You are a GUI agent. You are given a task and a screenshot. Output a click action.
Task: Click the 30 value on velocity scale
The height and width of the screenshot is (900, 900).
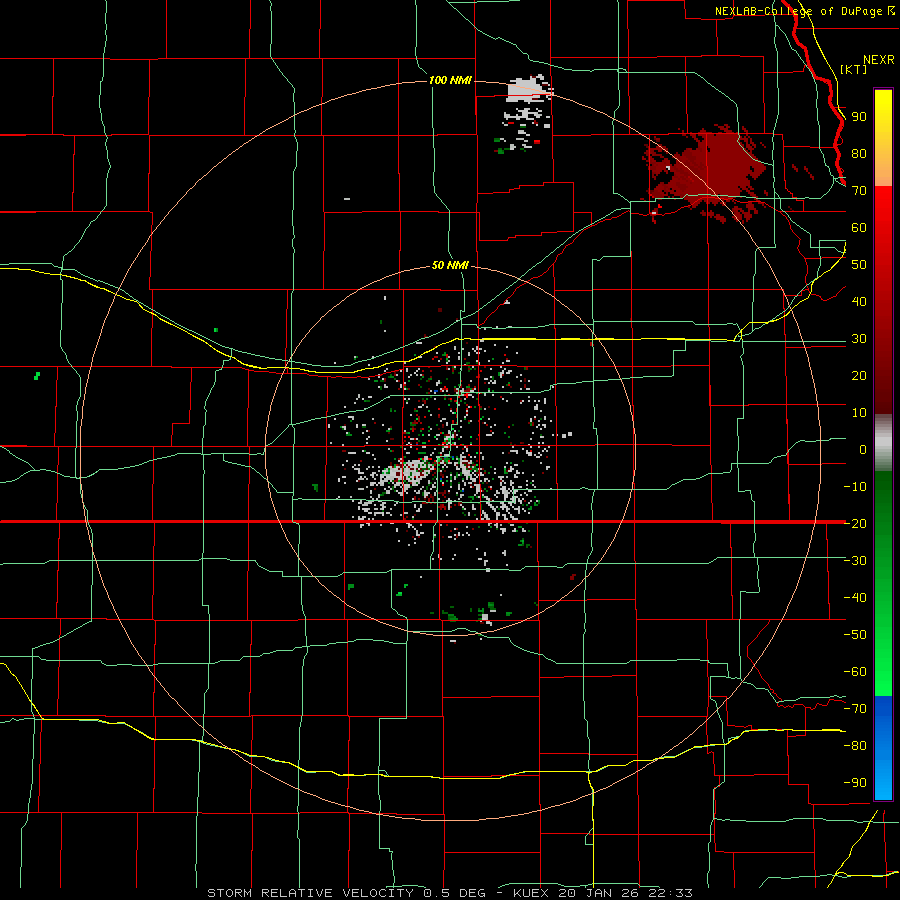pyautogui.click(x=859, y=339)
